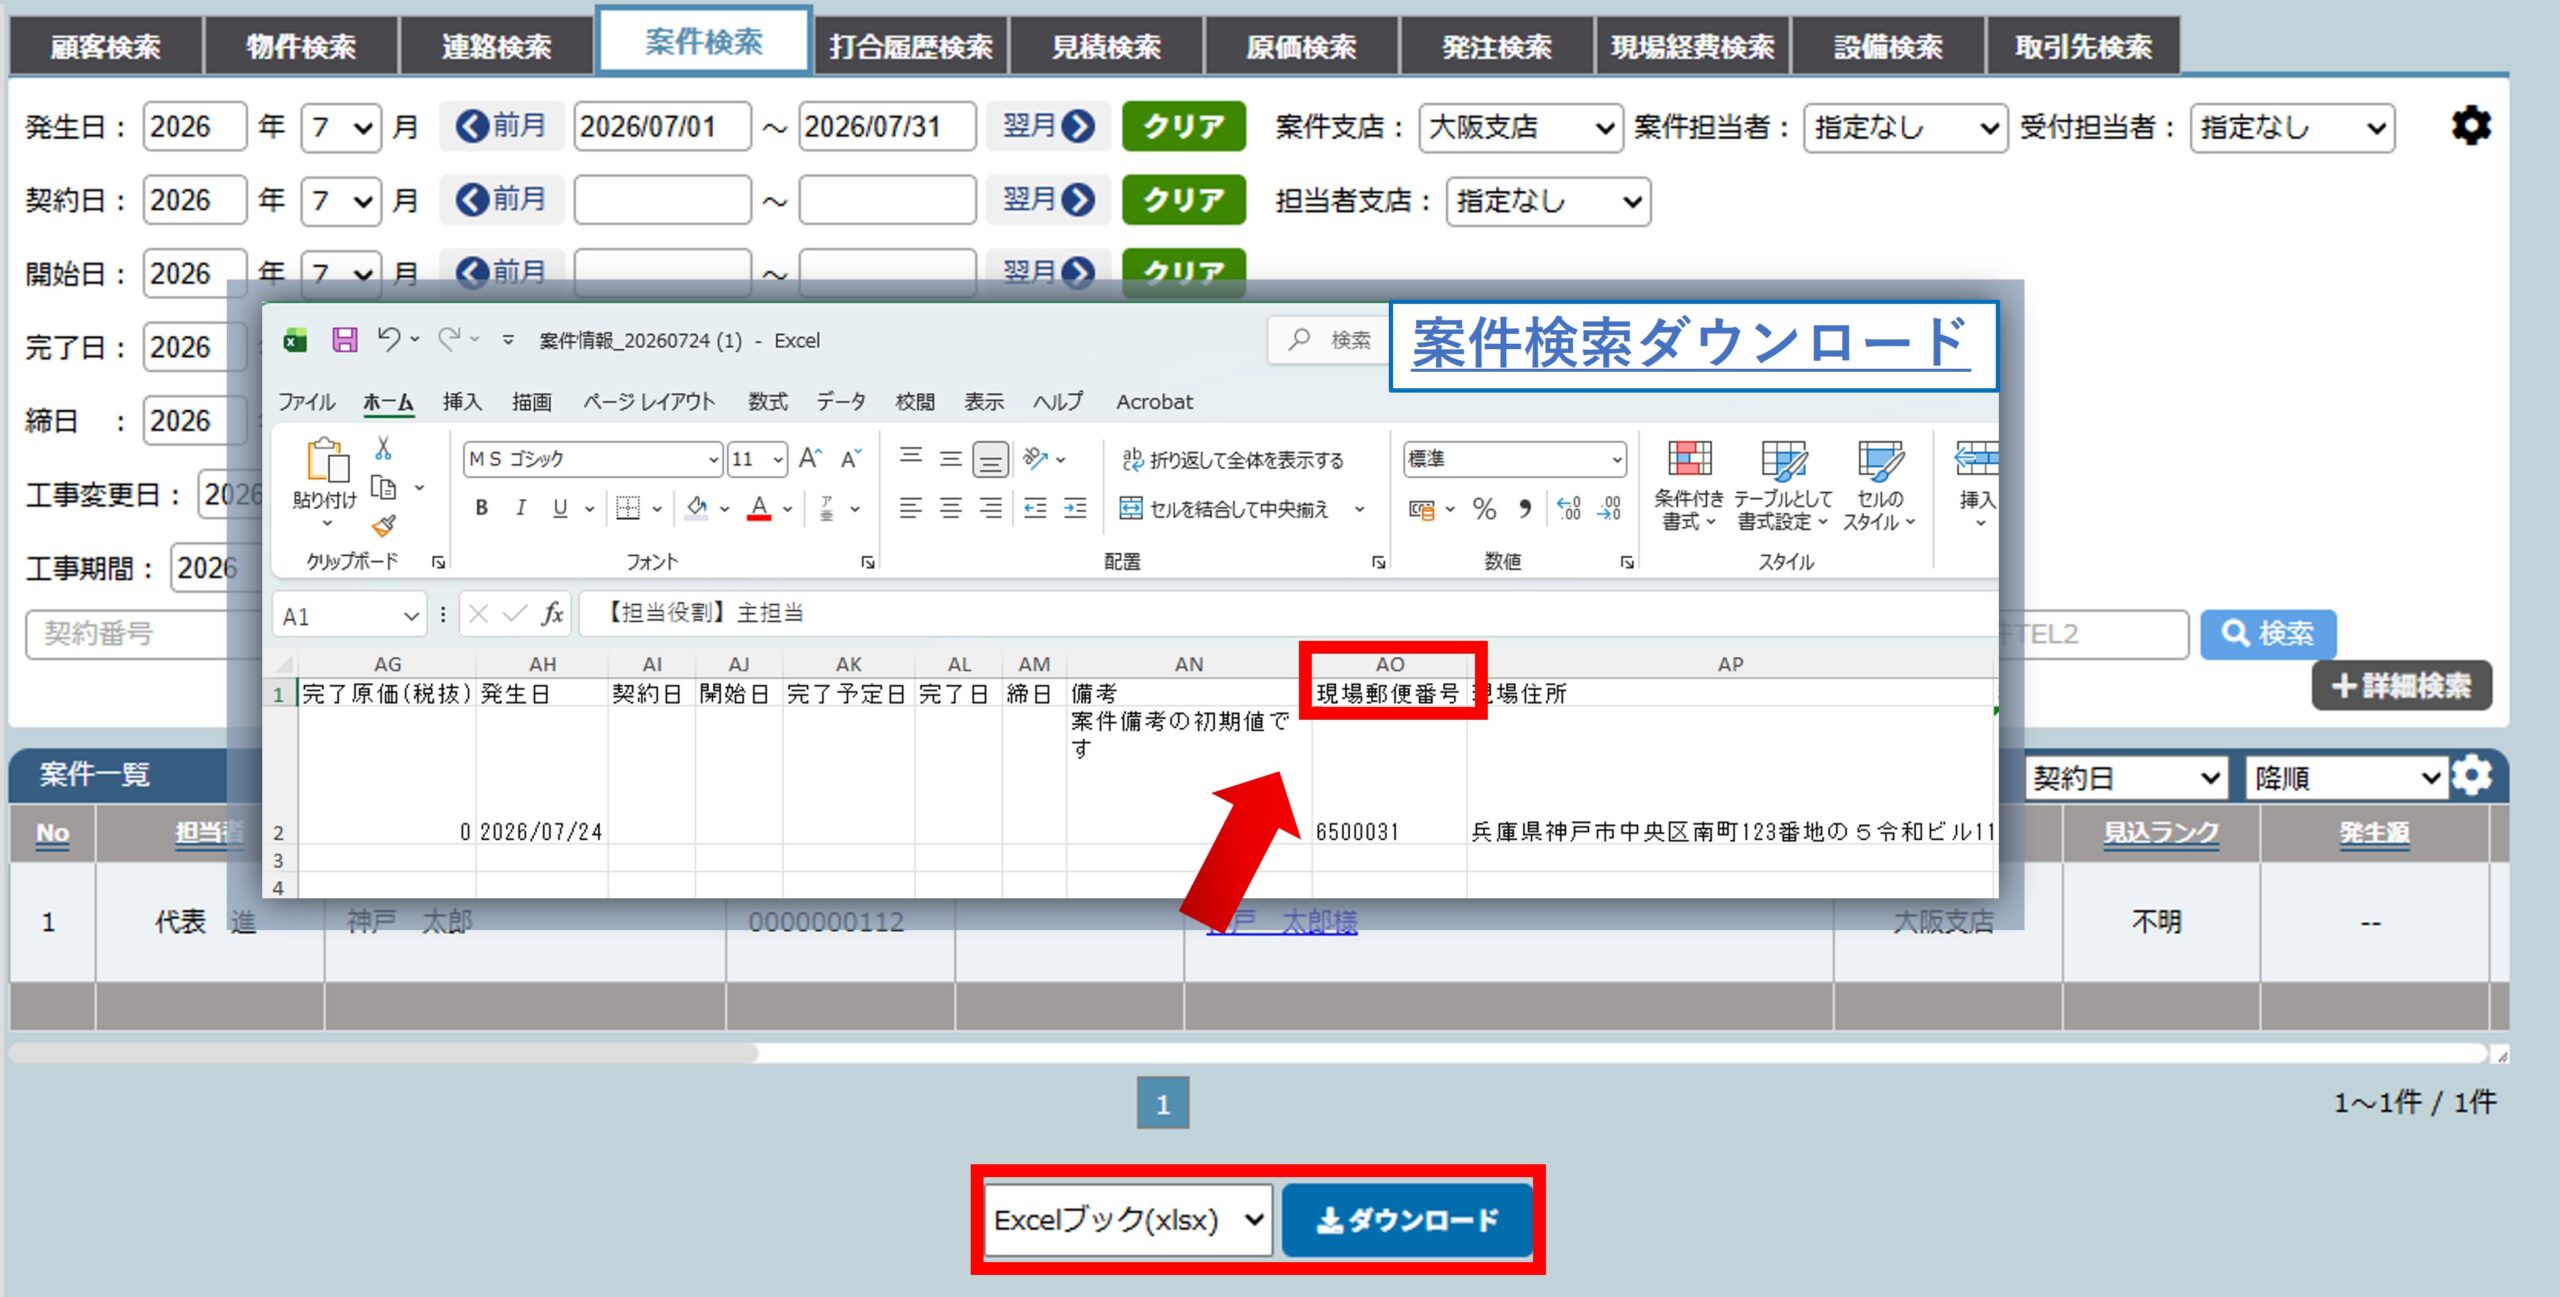Click merge and center (セルを結合して中央揃え)
Viewport: 2560px width, 1297px height.
tap(1224, 509)
